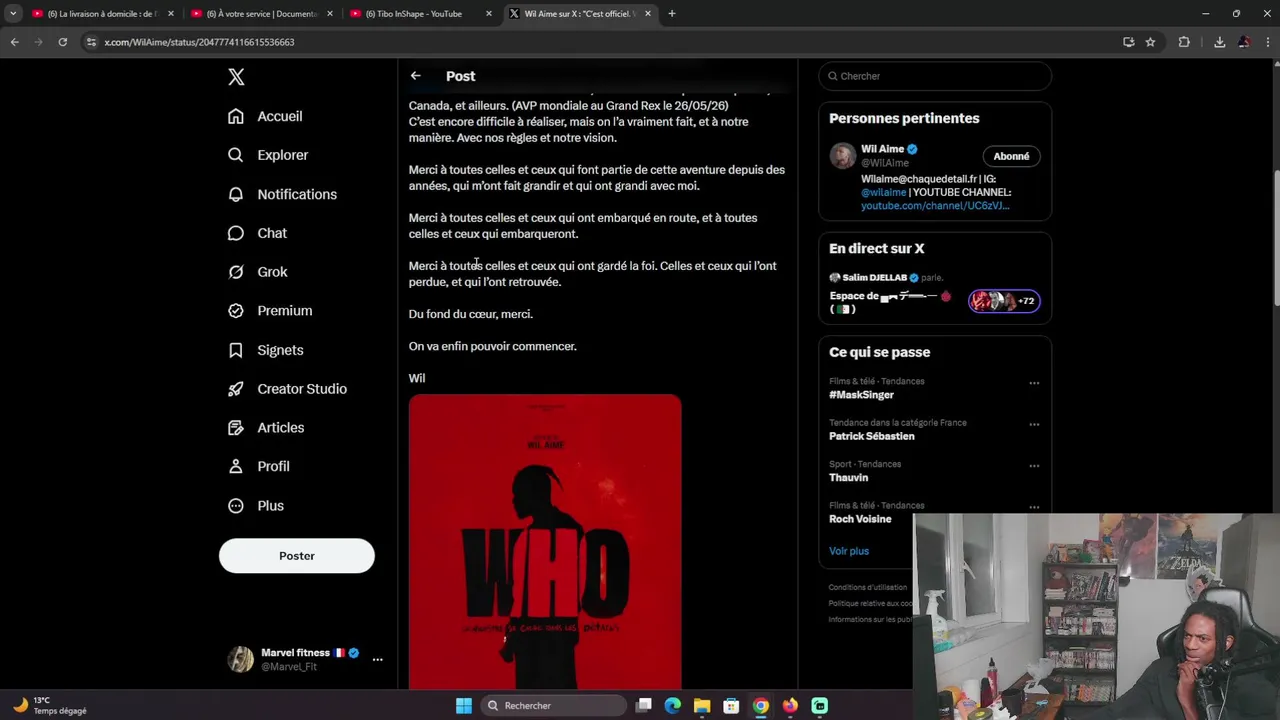
Task: Go back with the Post arrow
Action: pos(416,76)
